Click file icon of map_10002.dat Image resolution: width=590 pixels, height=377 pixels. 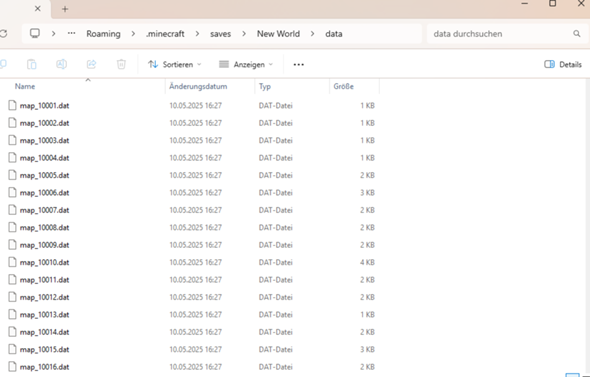[x=12, y=123]
